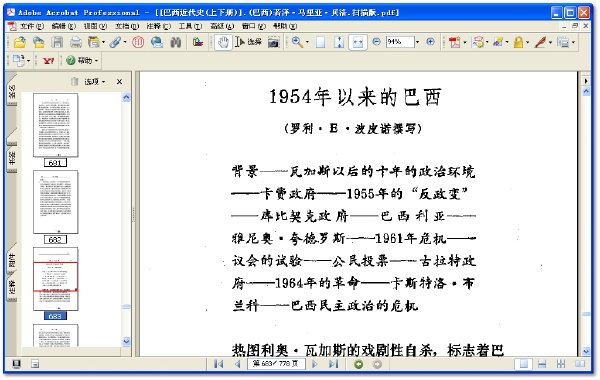Click the Secure padlock icon

(518, 42)
